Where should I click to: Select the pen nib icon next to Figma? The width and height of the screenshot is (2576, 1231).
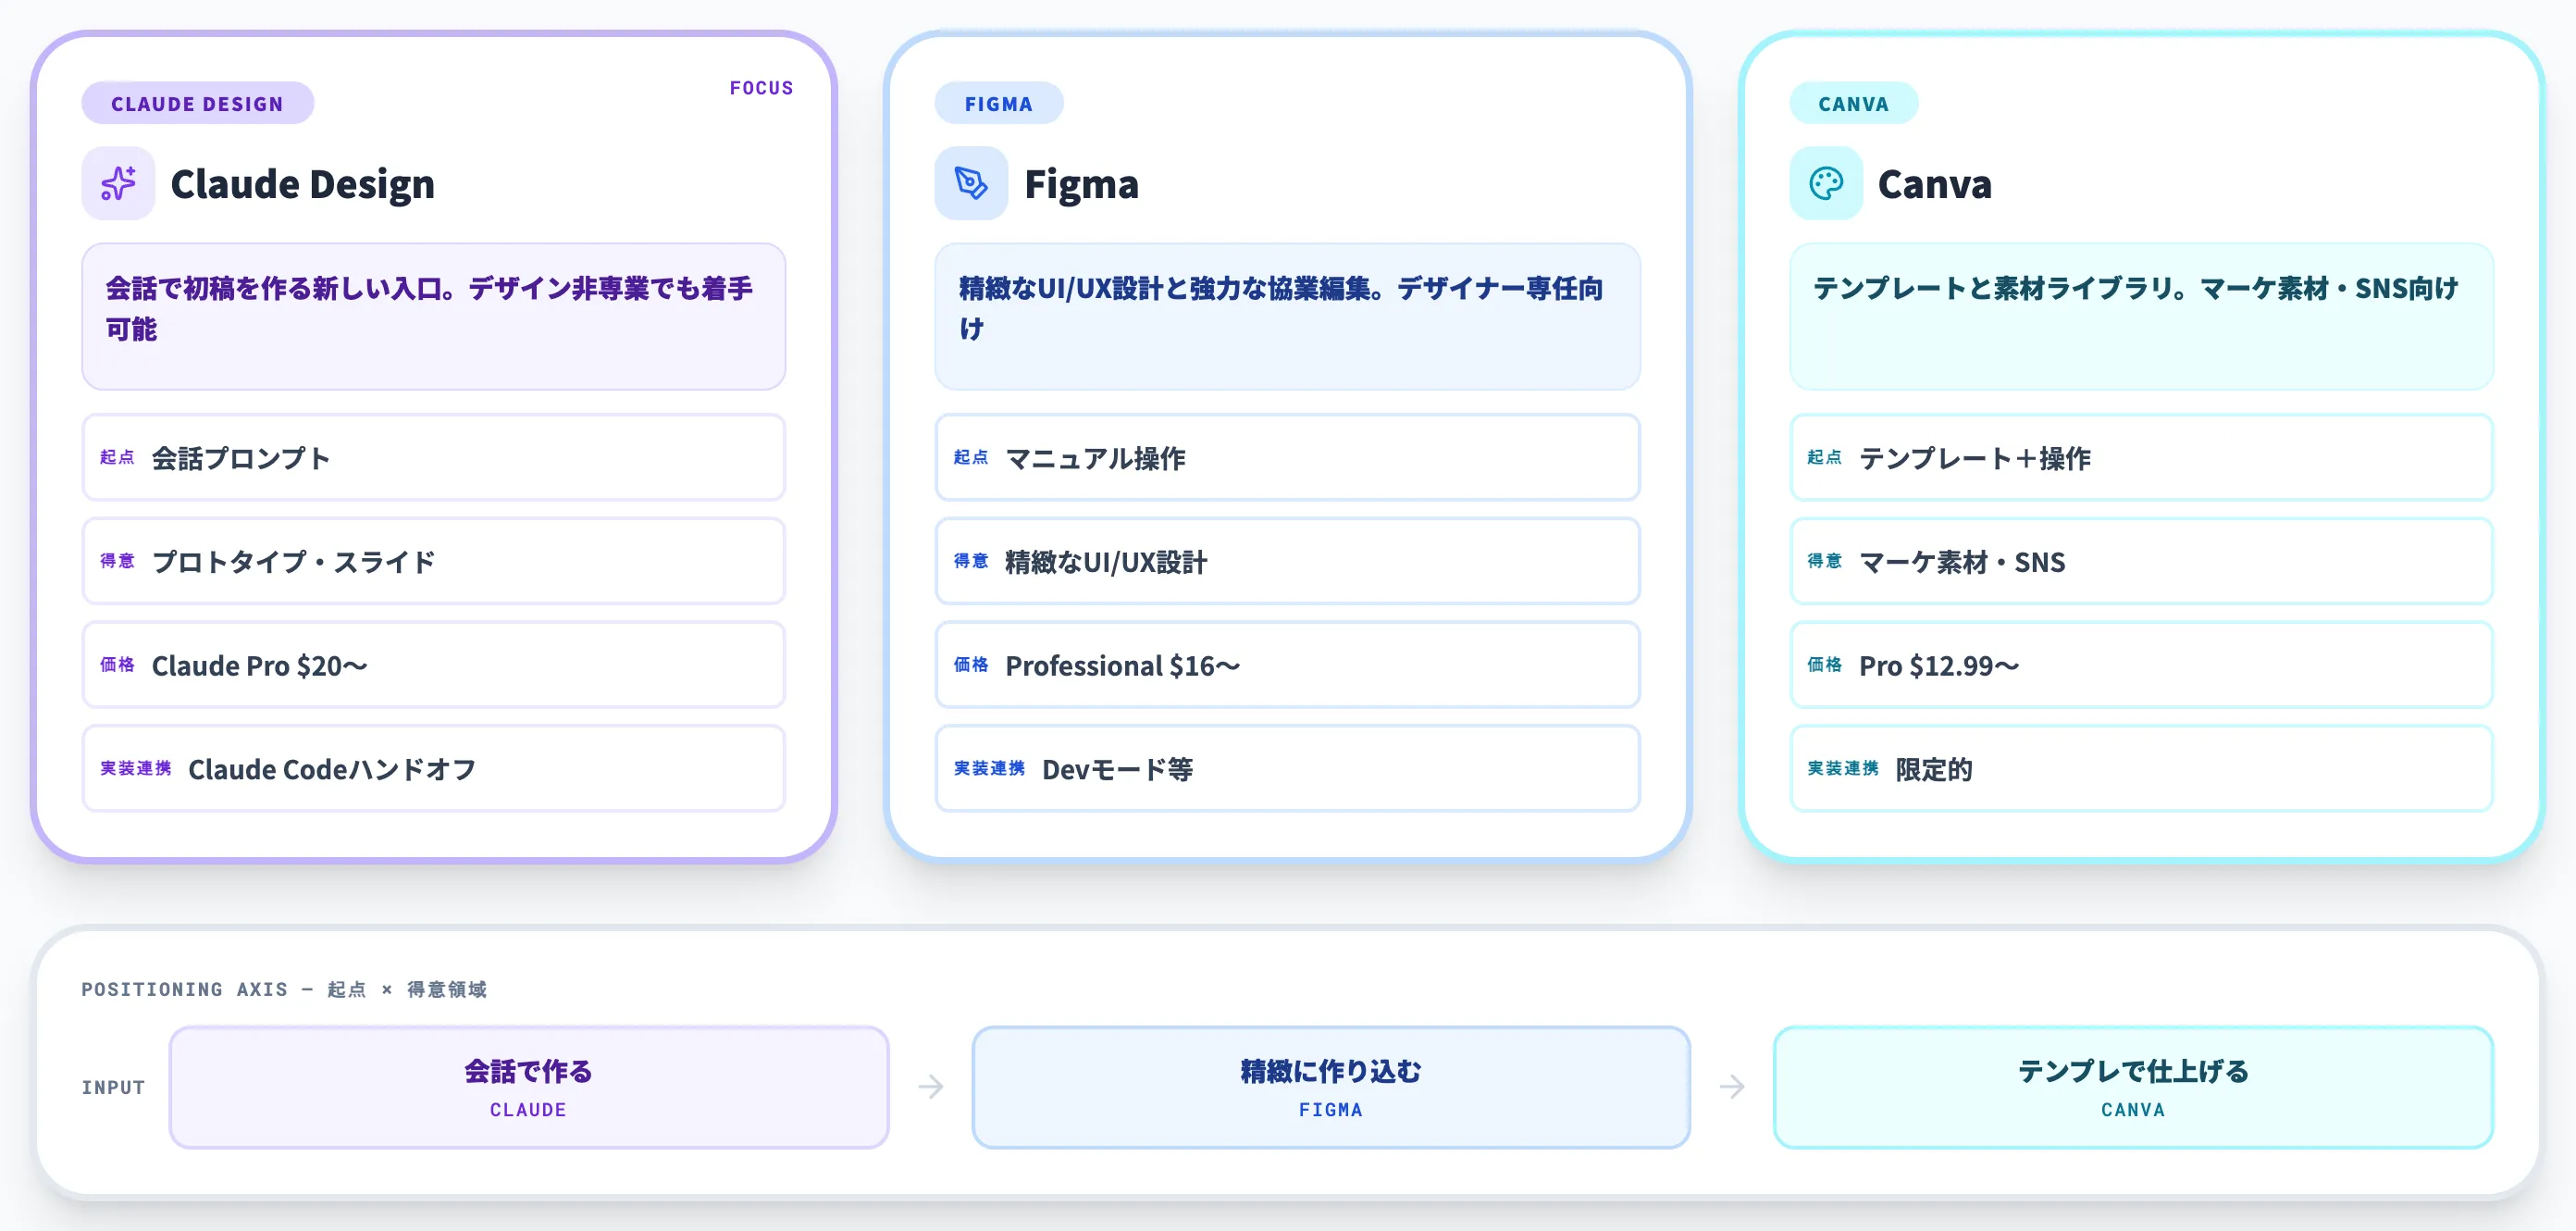[969, 183]
